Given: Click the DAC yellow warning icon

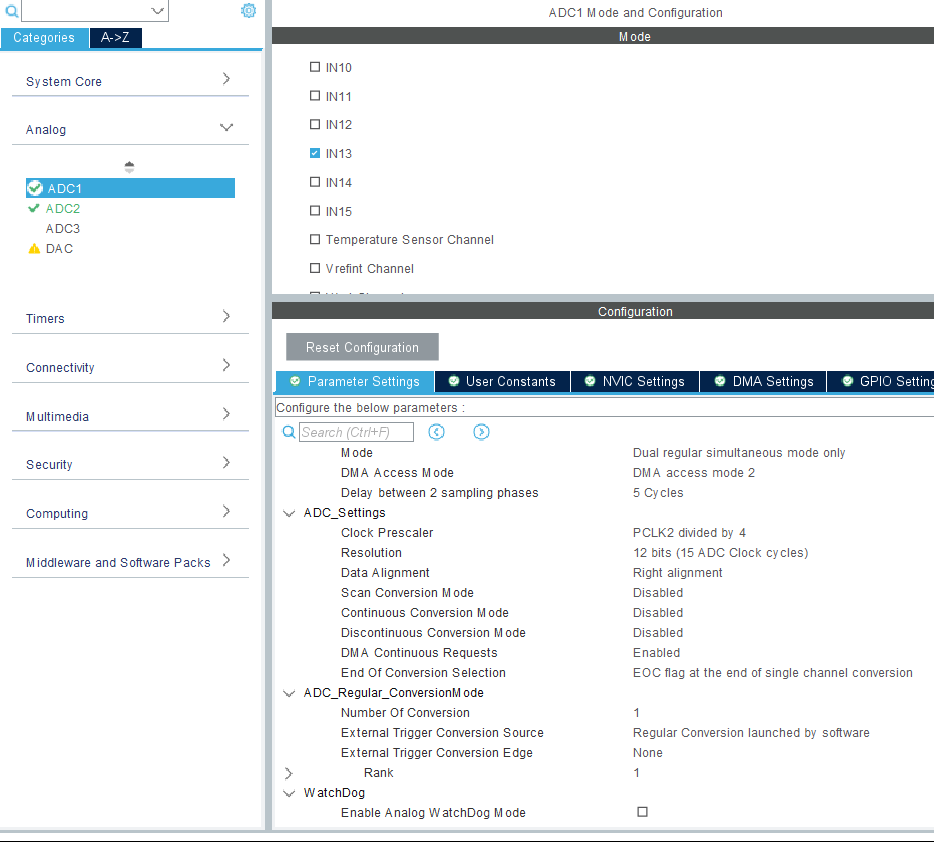Looking at the screenshot, I should pos(34,249).
